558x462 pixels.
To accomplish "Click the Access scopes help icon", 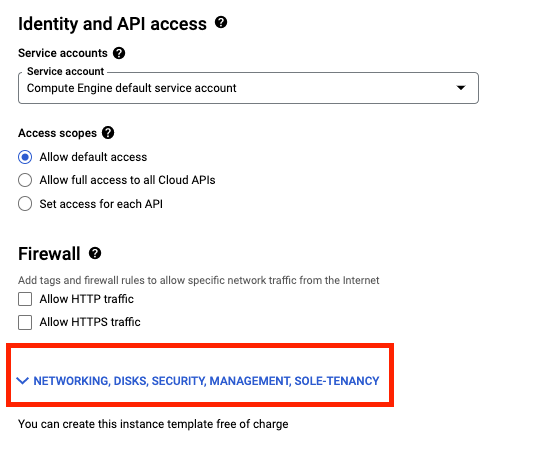I will point(108,133).
